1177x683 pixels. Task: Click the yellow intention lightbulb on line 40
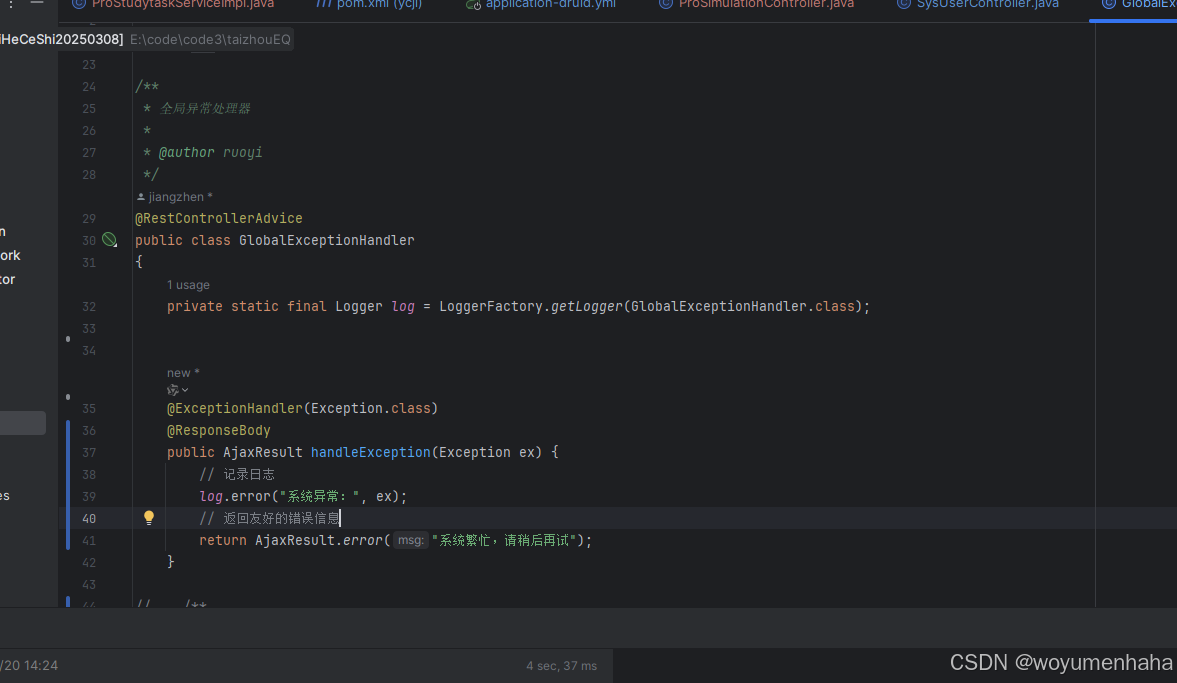[x=149, y=517]
